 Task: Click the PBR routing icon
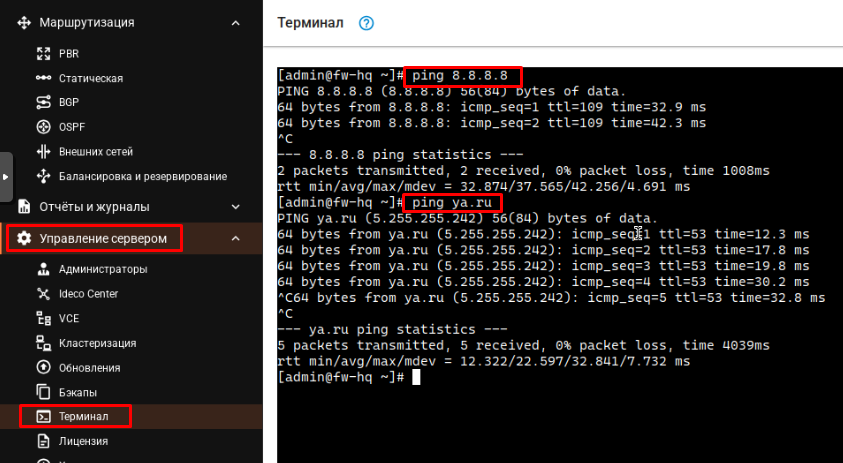[x=43, y=54]
